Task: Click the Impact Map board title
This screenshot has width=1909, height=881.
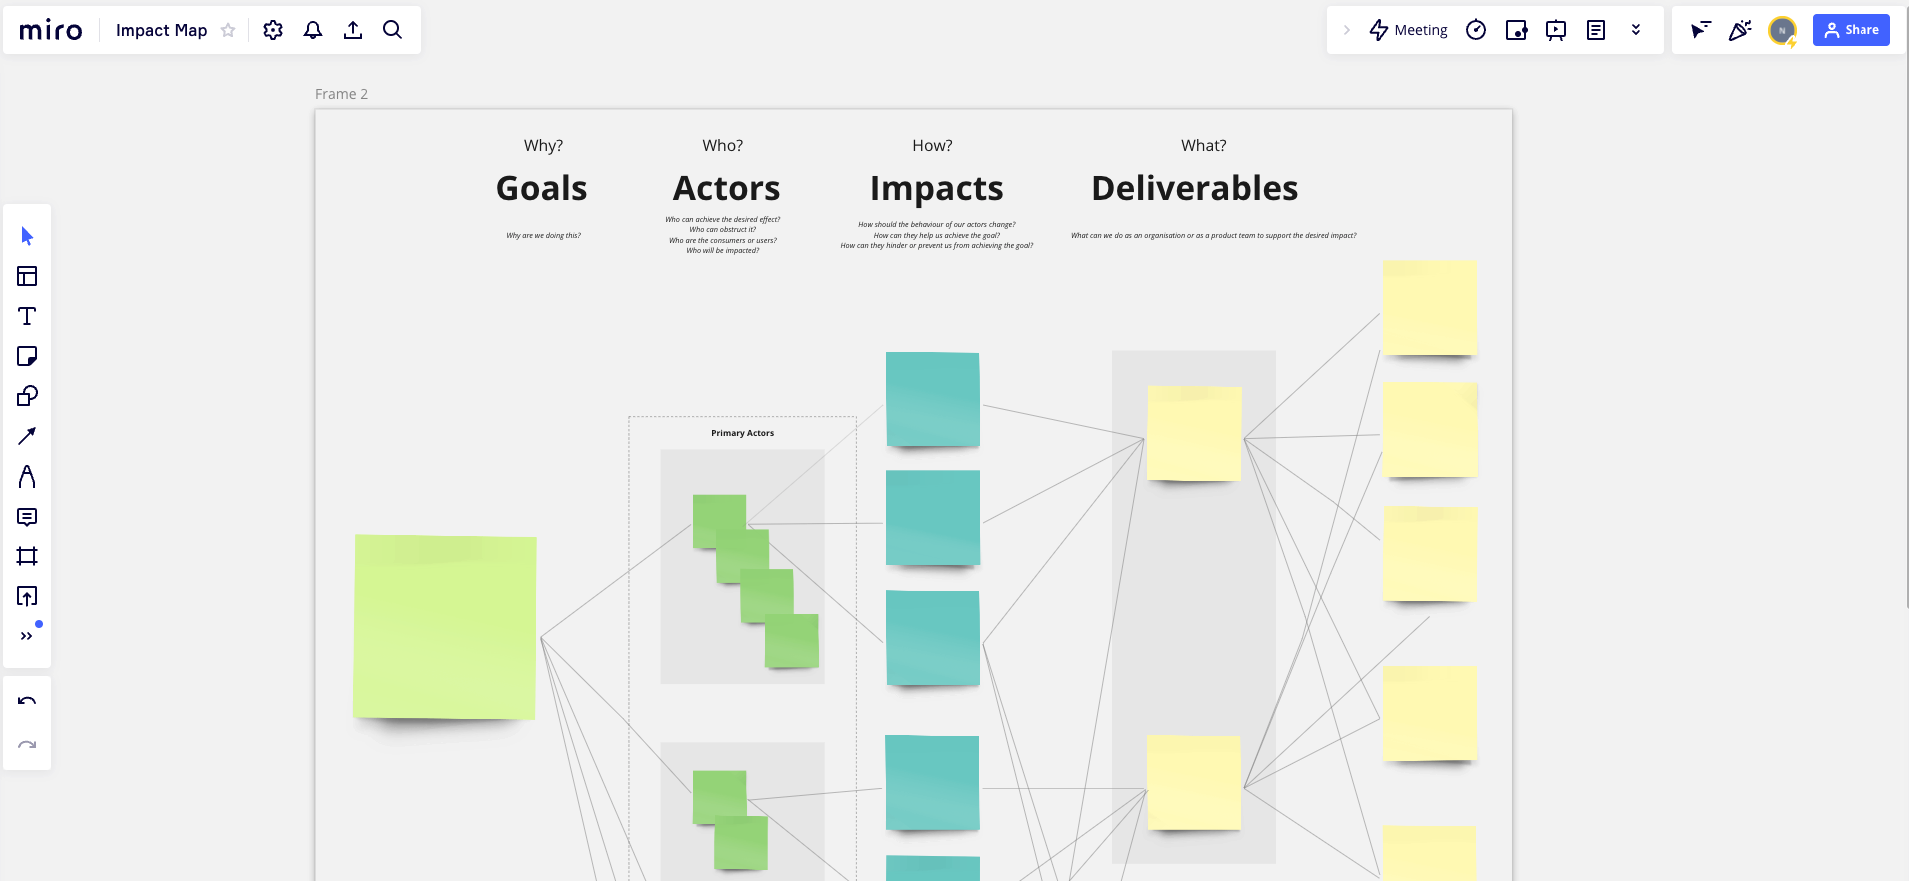Action: (161, 30)
